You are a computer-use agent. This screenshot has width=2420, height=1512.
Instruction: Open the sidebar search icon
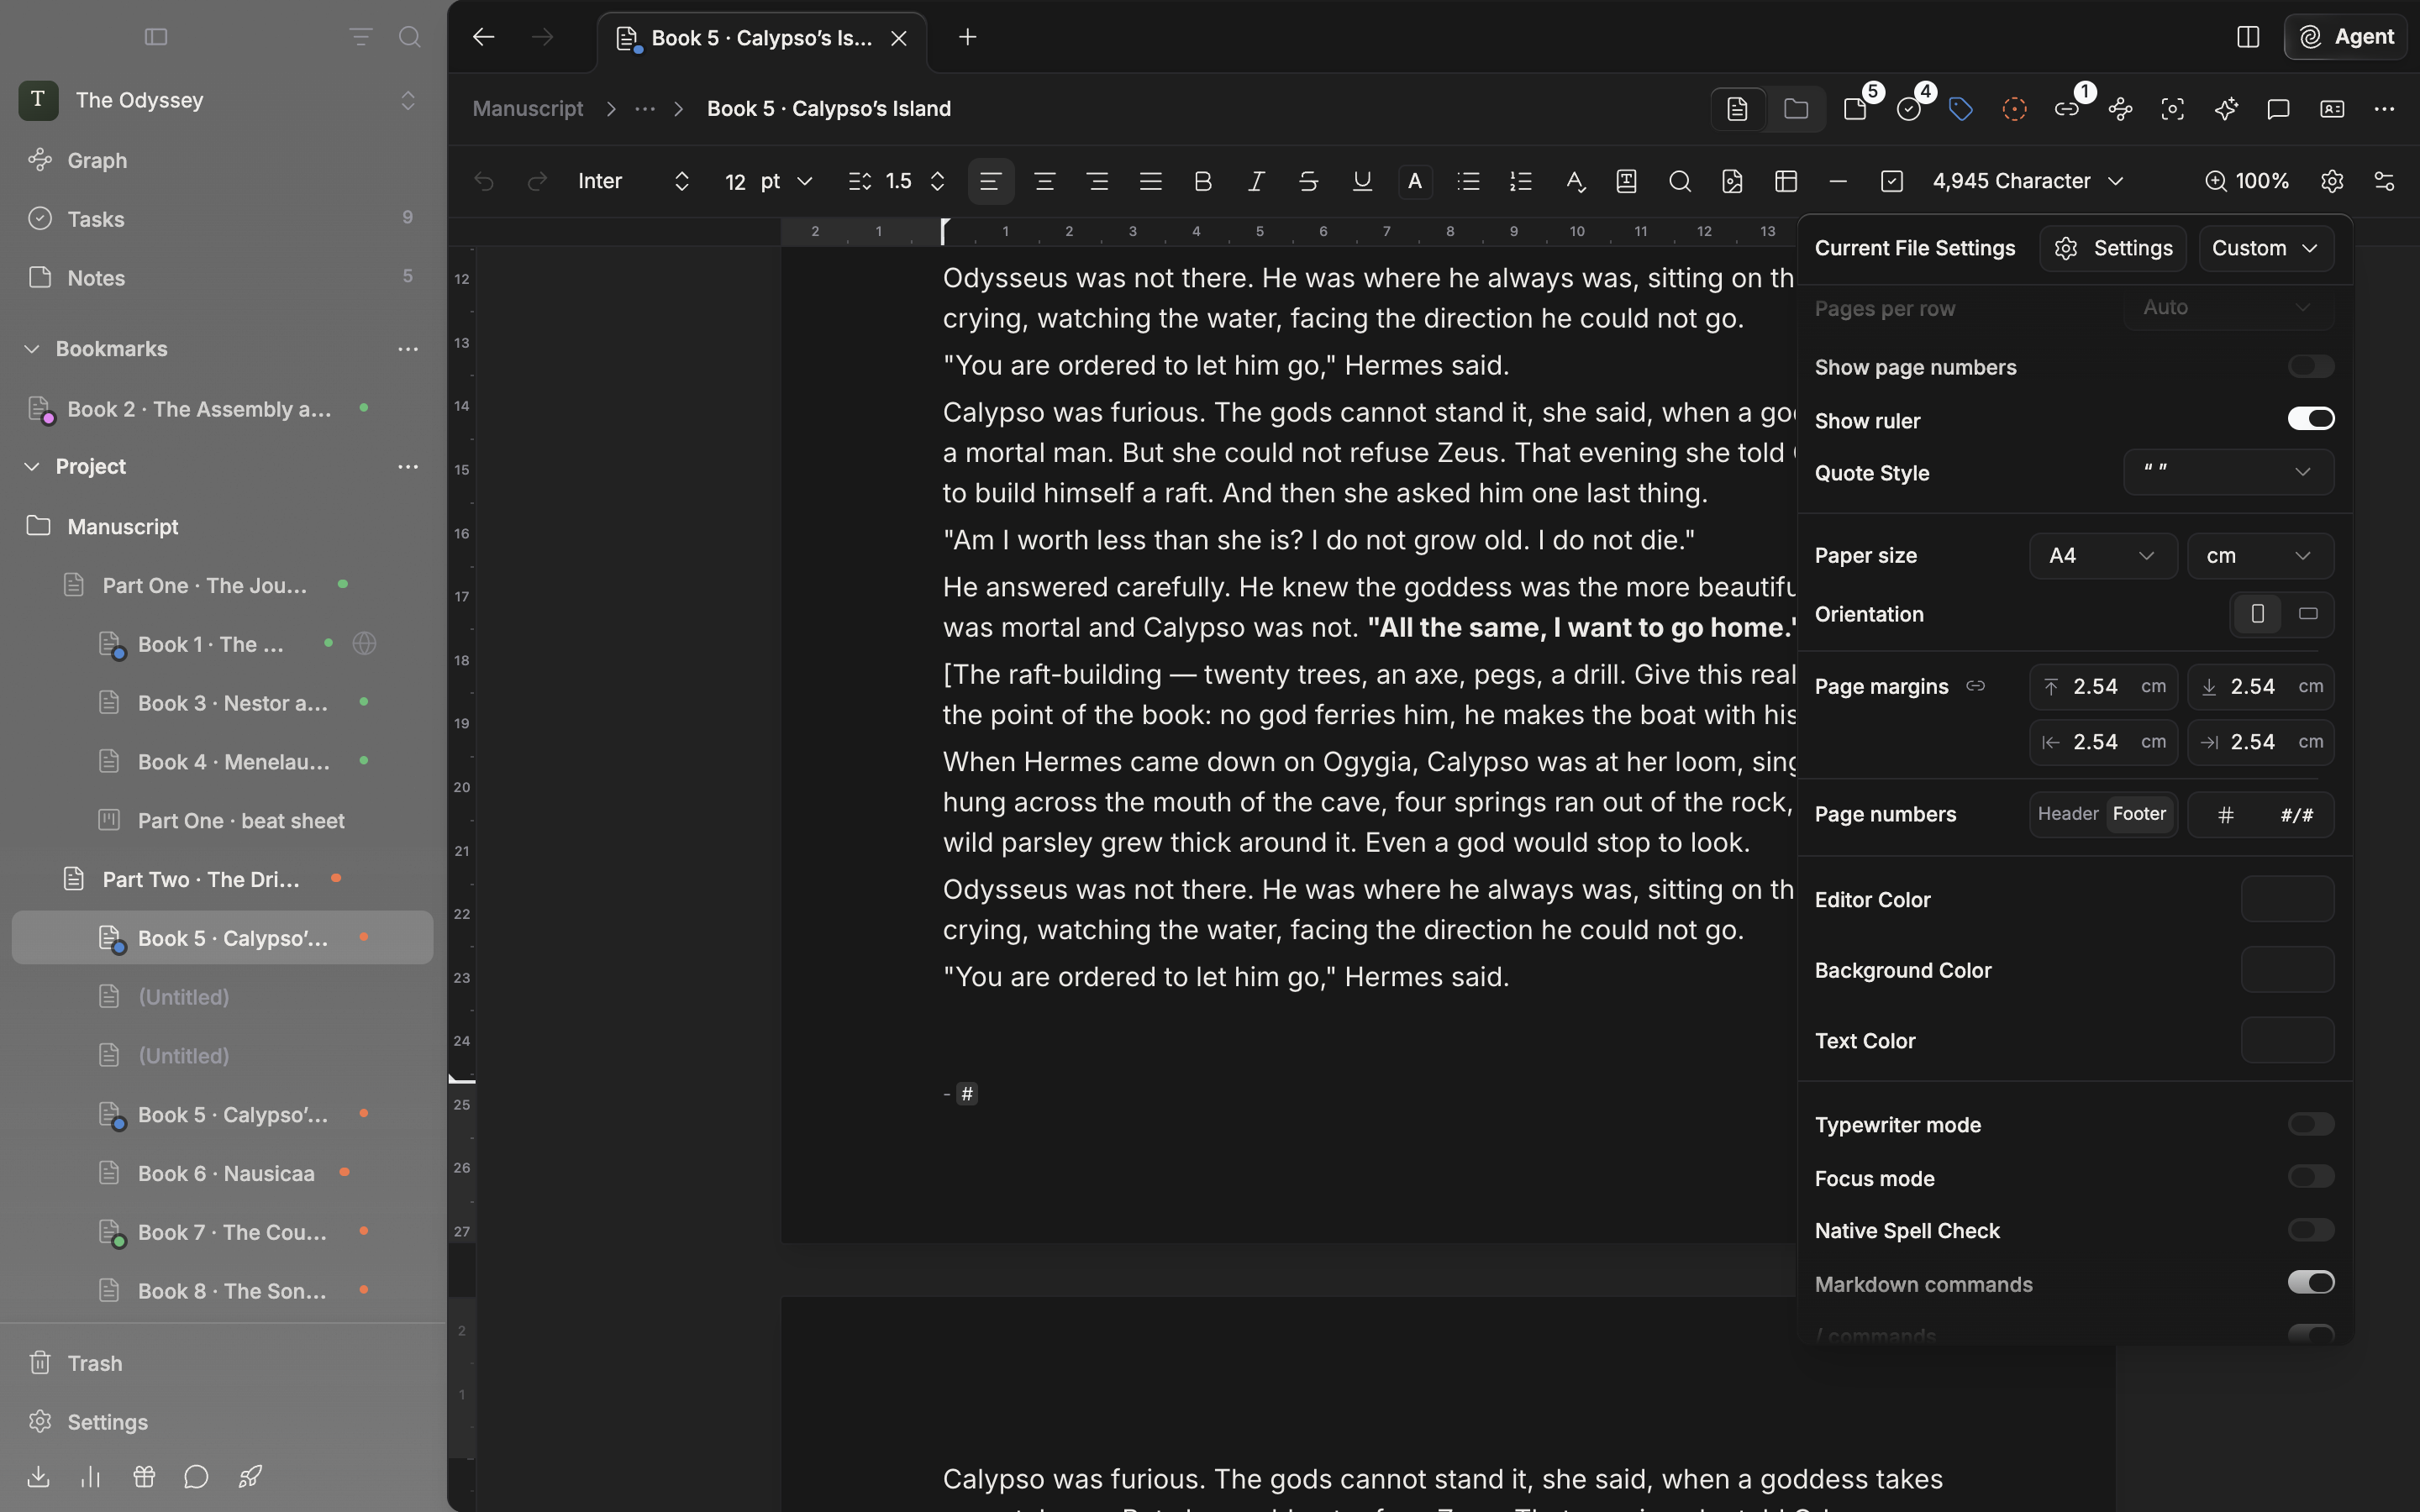tap(409, 37)
